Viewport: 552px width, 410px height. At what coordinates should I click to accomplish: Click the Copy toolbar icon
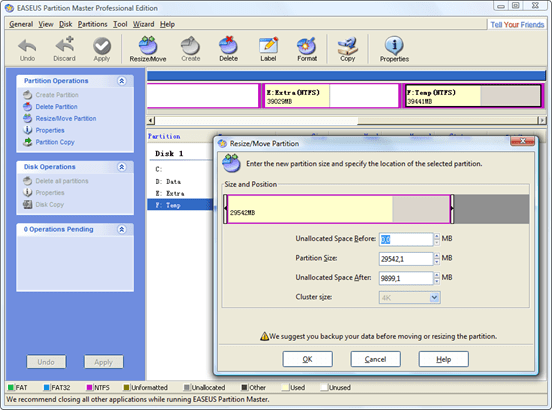point(347,46)
